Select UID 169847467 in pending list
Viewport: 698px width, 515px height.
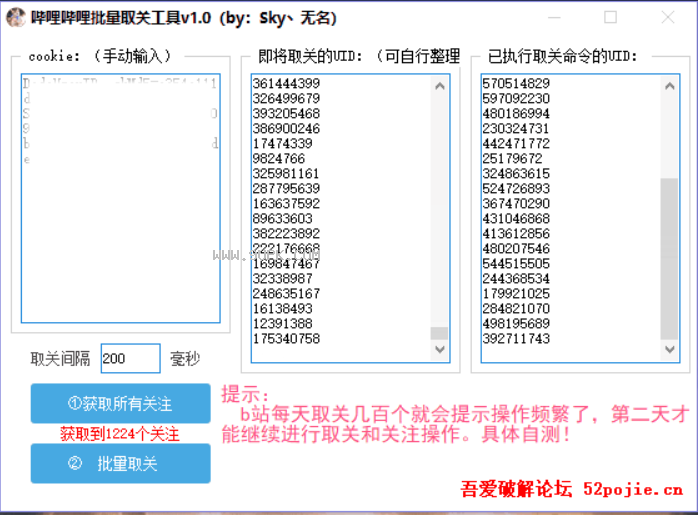(286, 264)
